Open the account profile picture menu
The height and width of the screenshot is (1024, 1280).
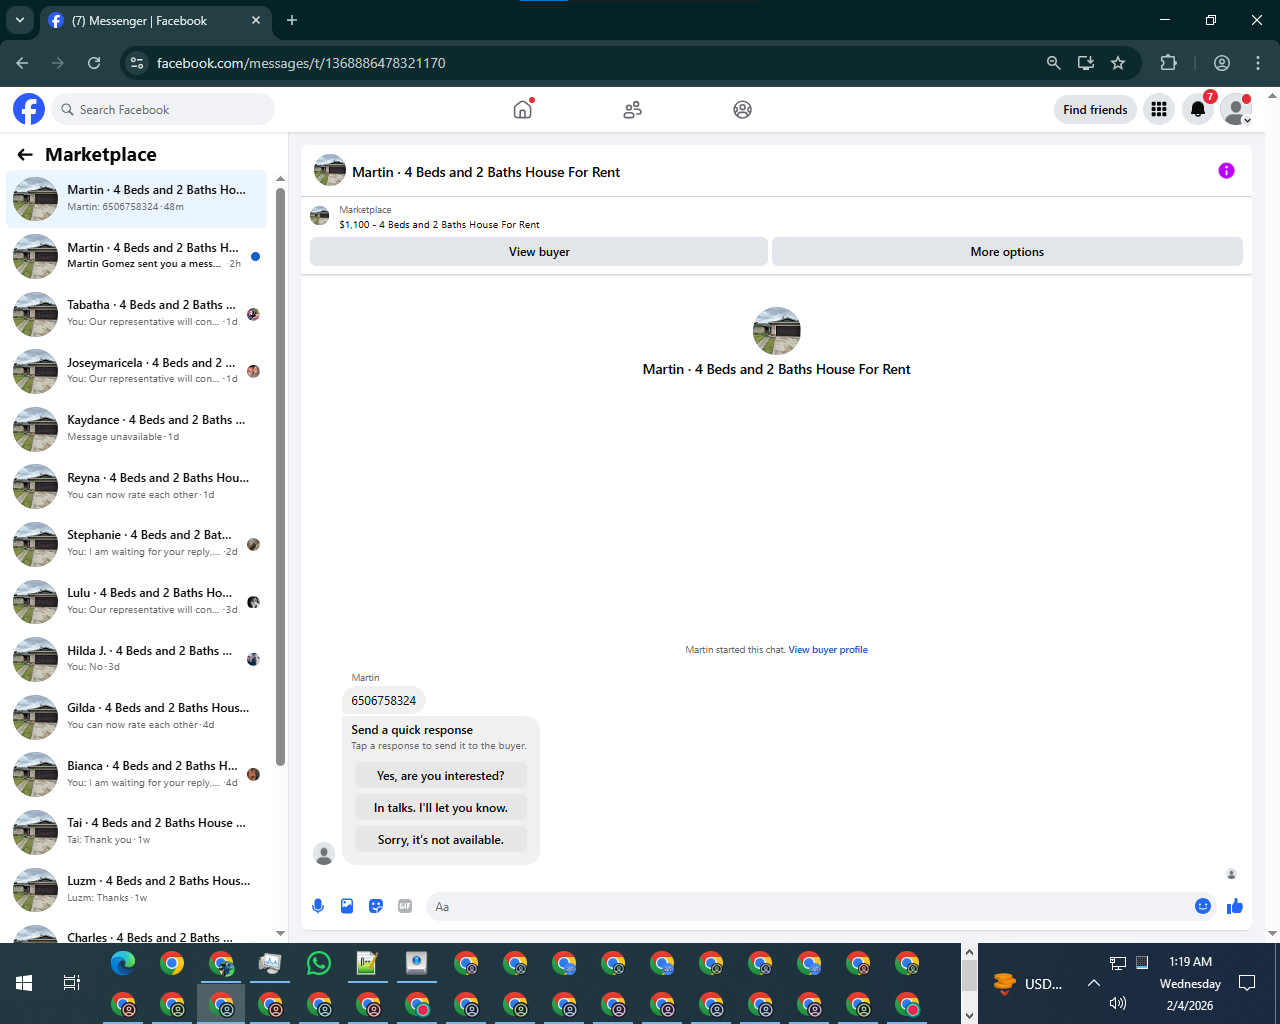click(x=1236, y=110)
